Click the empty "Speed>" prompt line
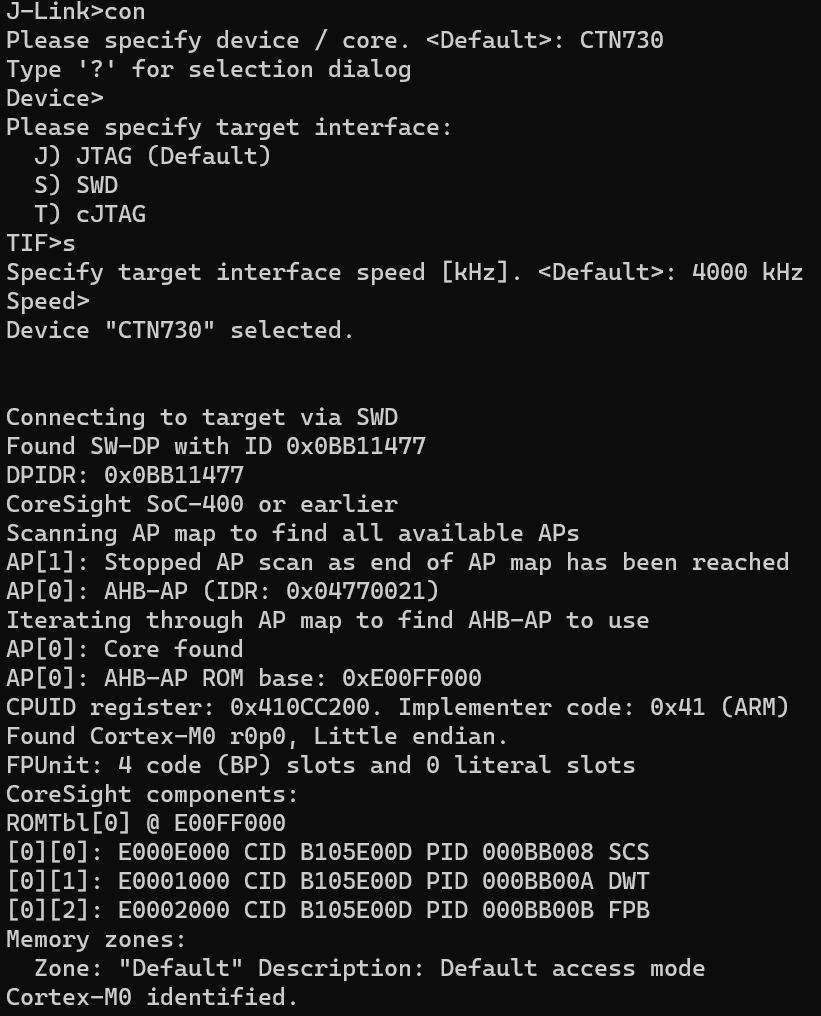821x1016 pixels. click(48, 301)
